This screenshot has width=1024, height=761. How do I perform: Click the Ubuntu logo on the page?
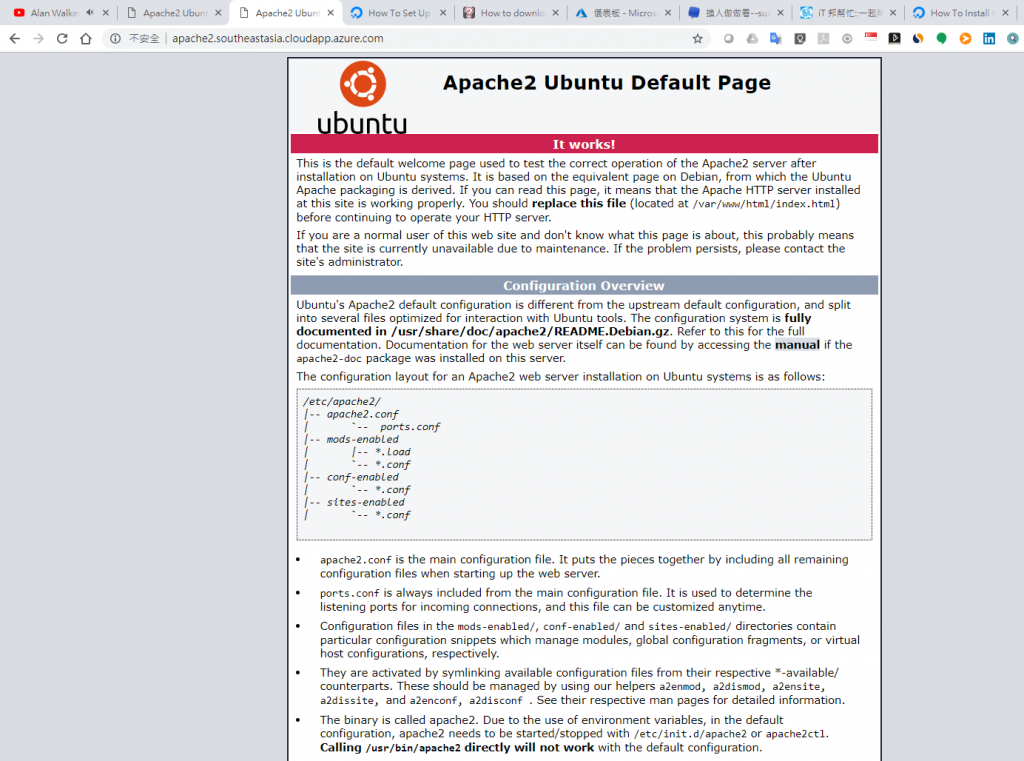(x=362, y=97)
